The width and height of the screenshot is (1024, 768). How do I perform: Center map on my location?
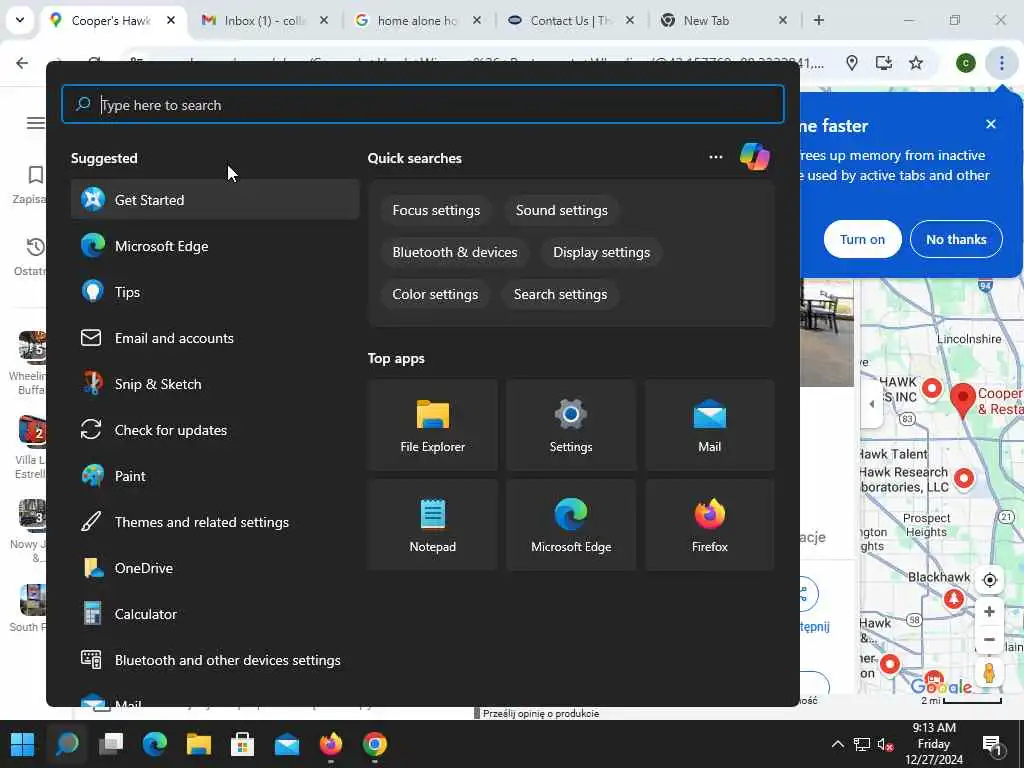pyautogui.click(x=989, y=580)
